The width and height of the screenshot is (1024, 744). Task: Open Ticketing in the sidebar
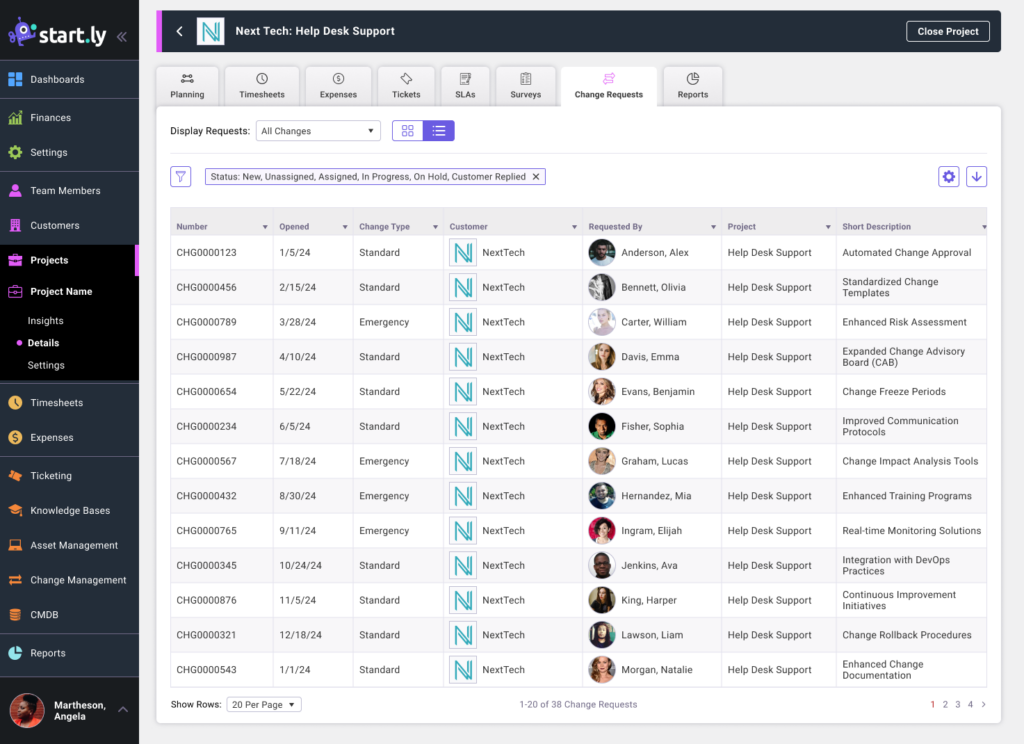point(52,475)
